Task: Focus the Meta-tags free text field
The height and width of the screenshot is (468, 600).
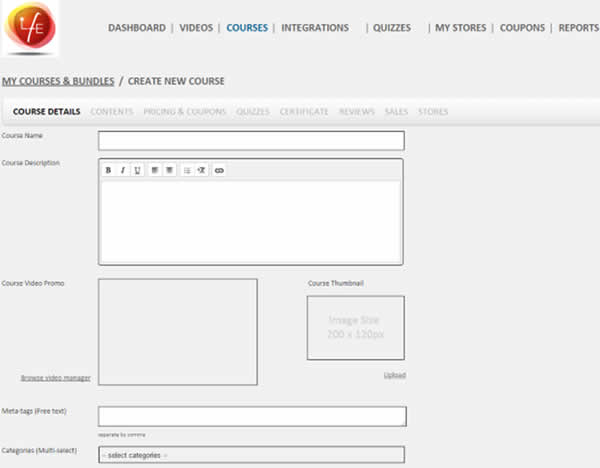Action: tap(252, 416)
